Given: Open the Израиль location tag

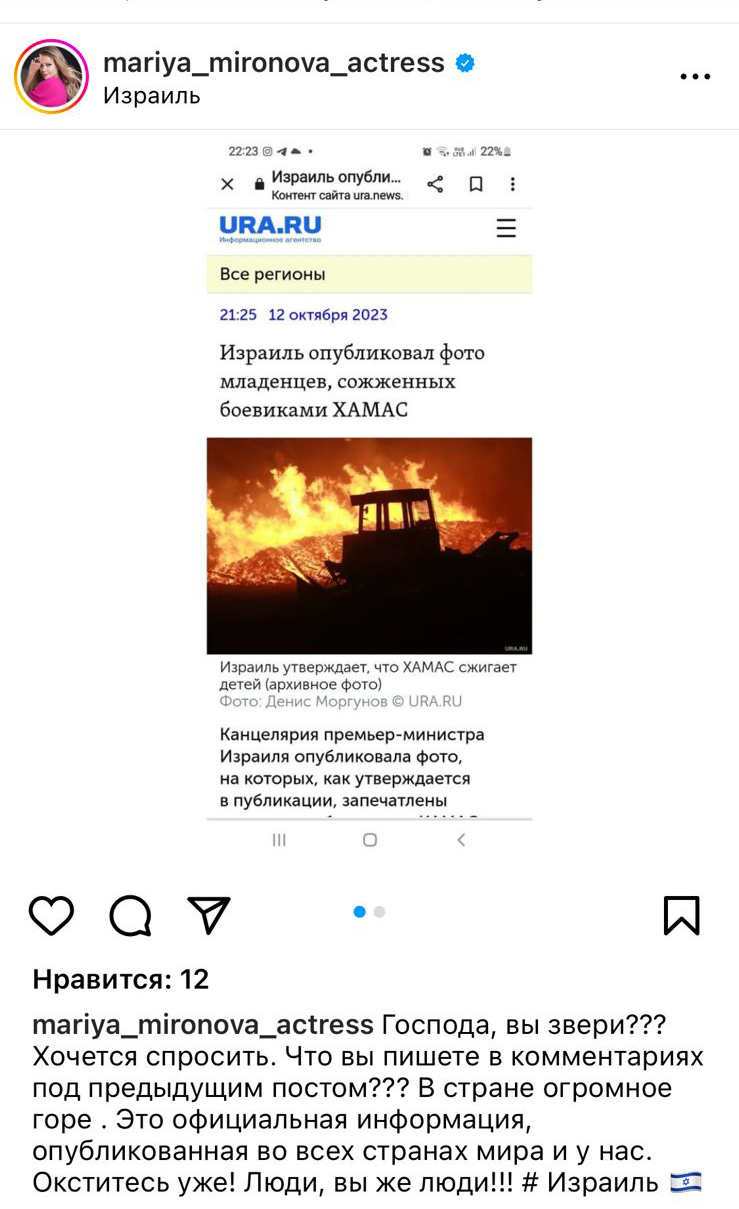Looking at the screenshot, I should (x=152, y=96).
